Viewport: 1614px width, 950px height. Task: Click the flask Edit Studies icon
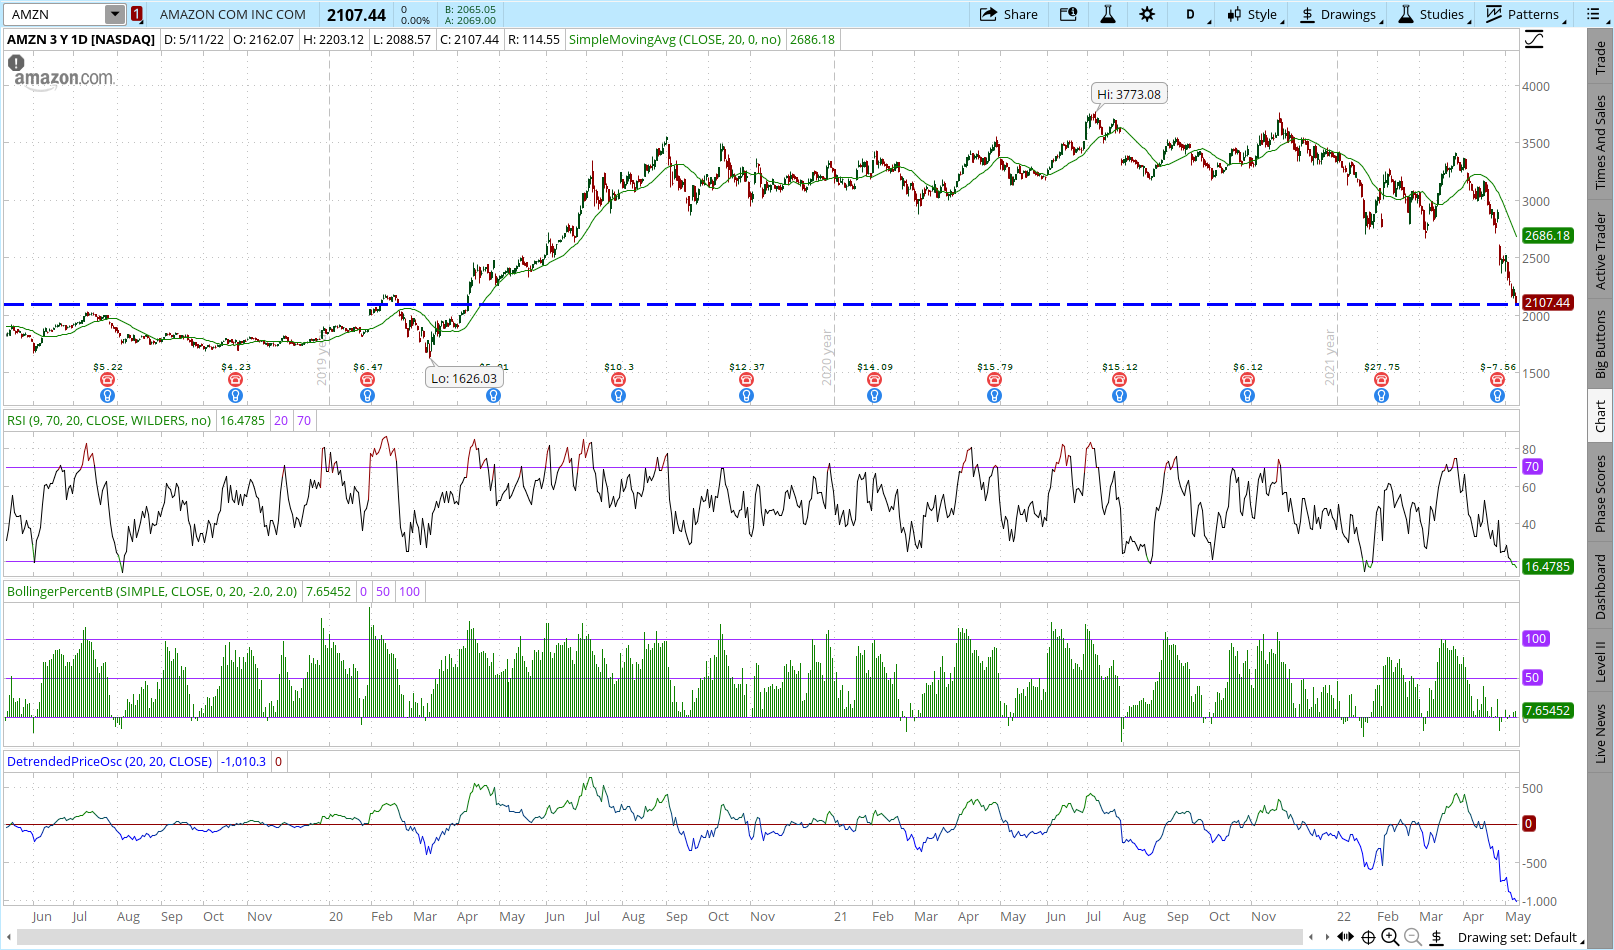[1108, 14]
